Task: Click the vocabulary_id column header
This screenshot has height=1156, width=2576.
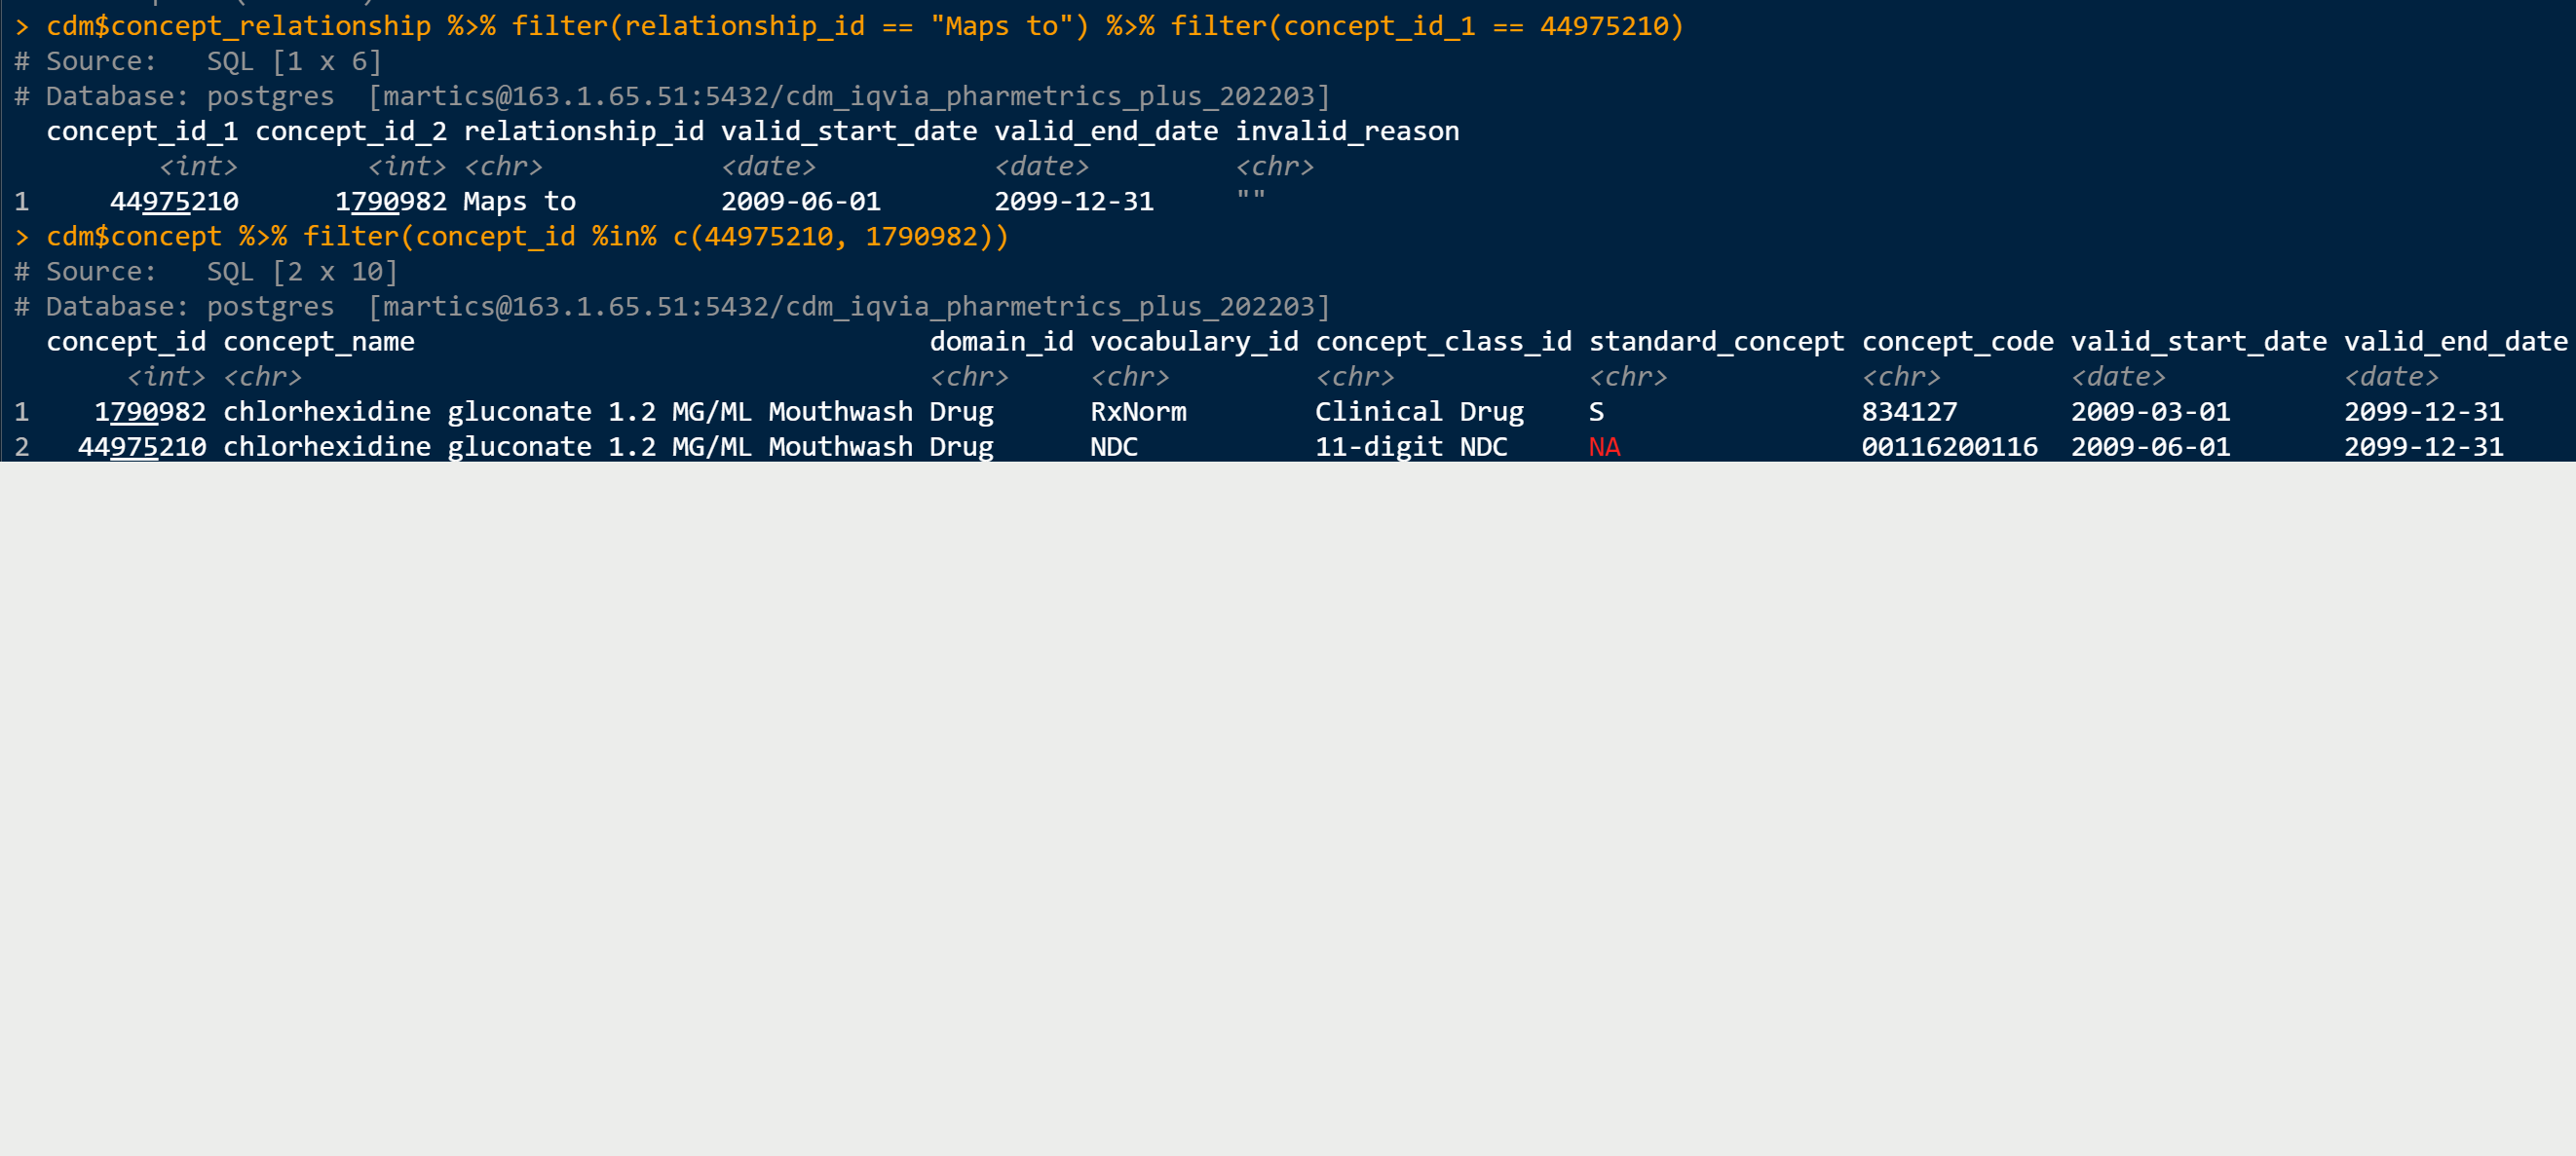Action: [x=1194, y=341]
